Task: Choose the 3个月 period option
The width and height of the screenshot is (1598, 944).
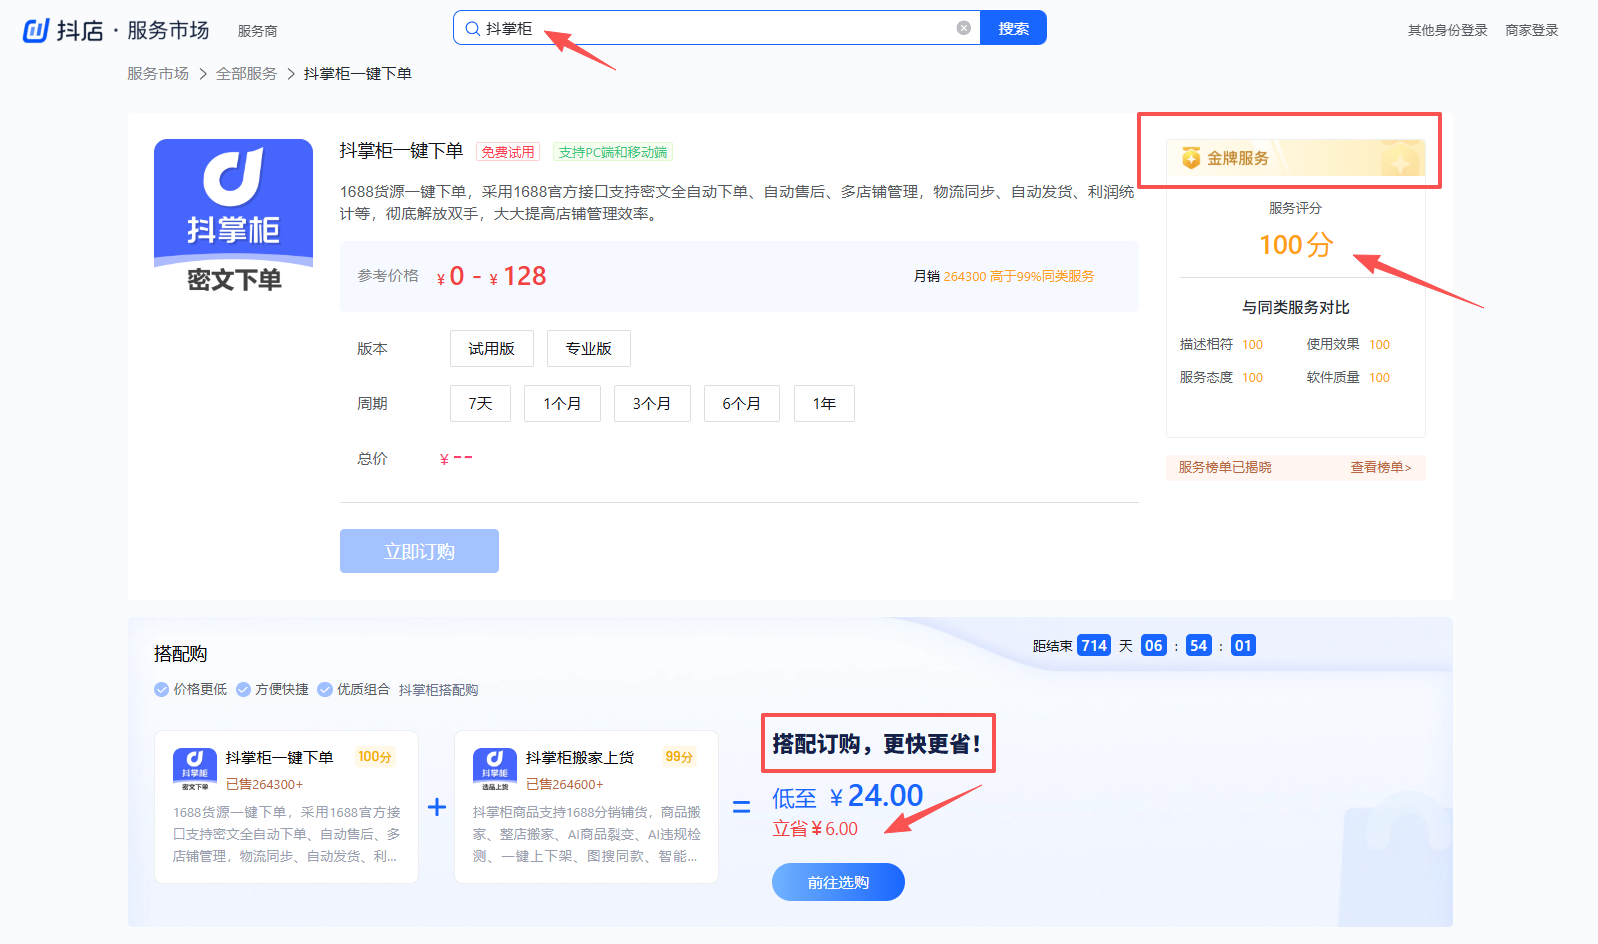Action: pyautogui.click(x=652, y=403)
